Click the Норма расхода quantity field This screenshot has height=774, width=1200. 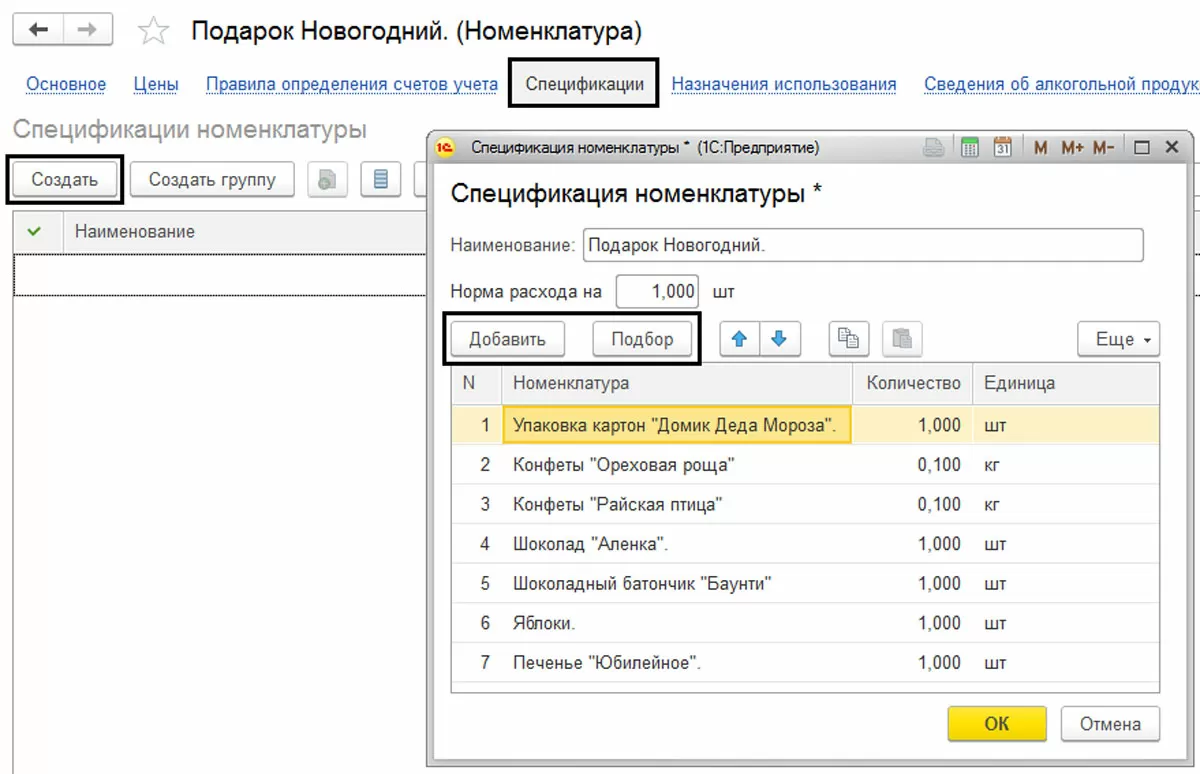point(658,292)
